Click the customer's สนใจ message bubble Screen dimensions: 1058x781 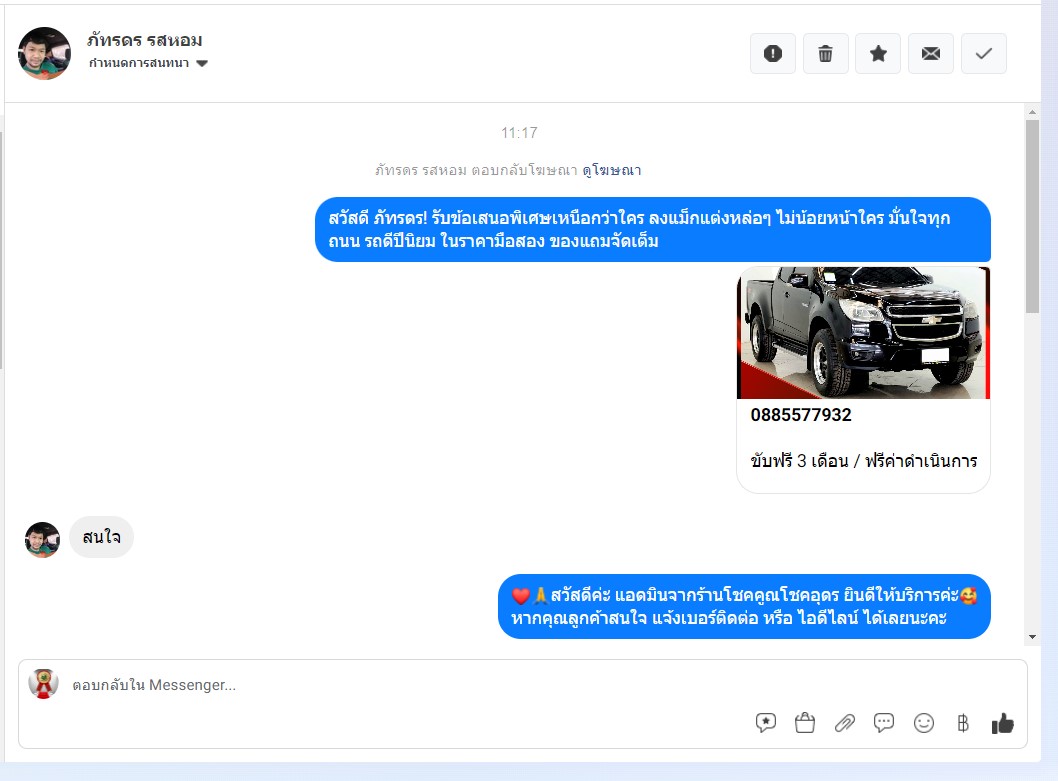[x=101, y=538]
